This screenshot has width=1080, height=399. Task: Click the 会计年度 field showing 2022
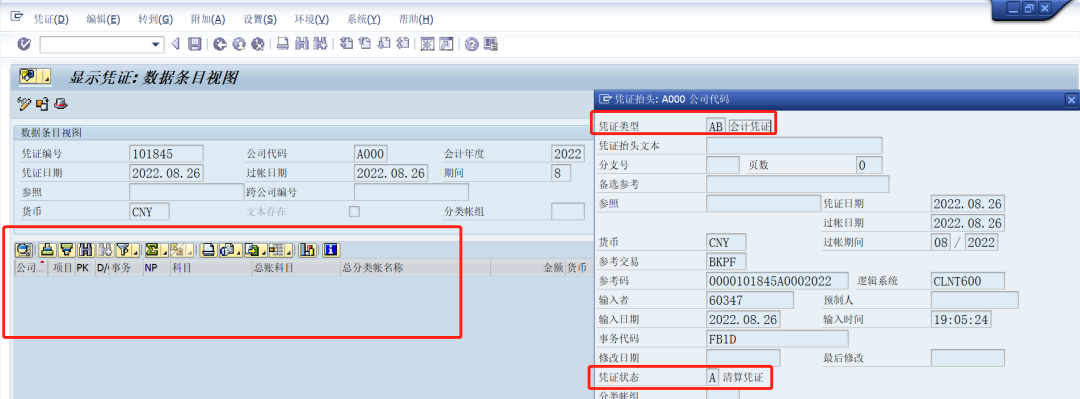tap(568, 153)
